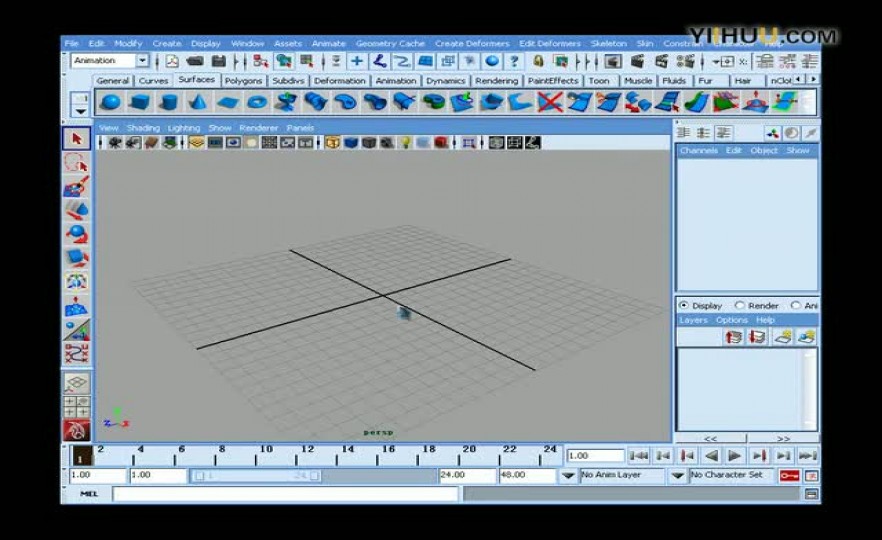The width and height of the screenshot is (882, 540).
Task: Step to next key
Action: [x=759, y=456]
